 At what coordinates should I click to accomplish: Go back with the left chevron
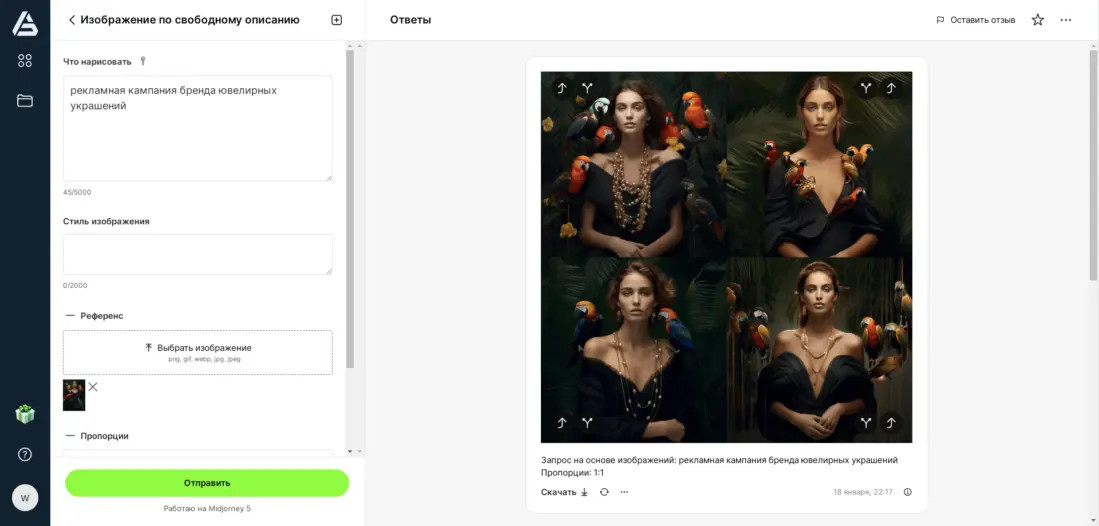tap(71, 20)
